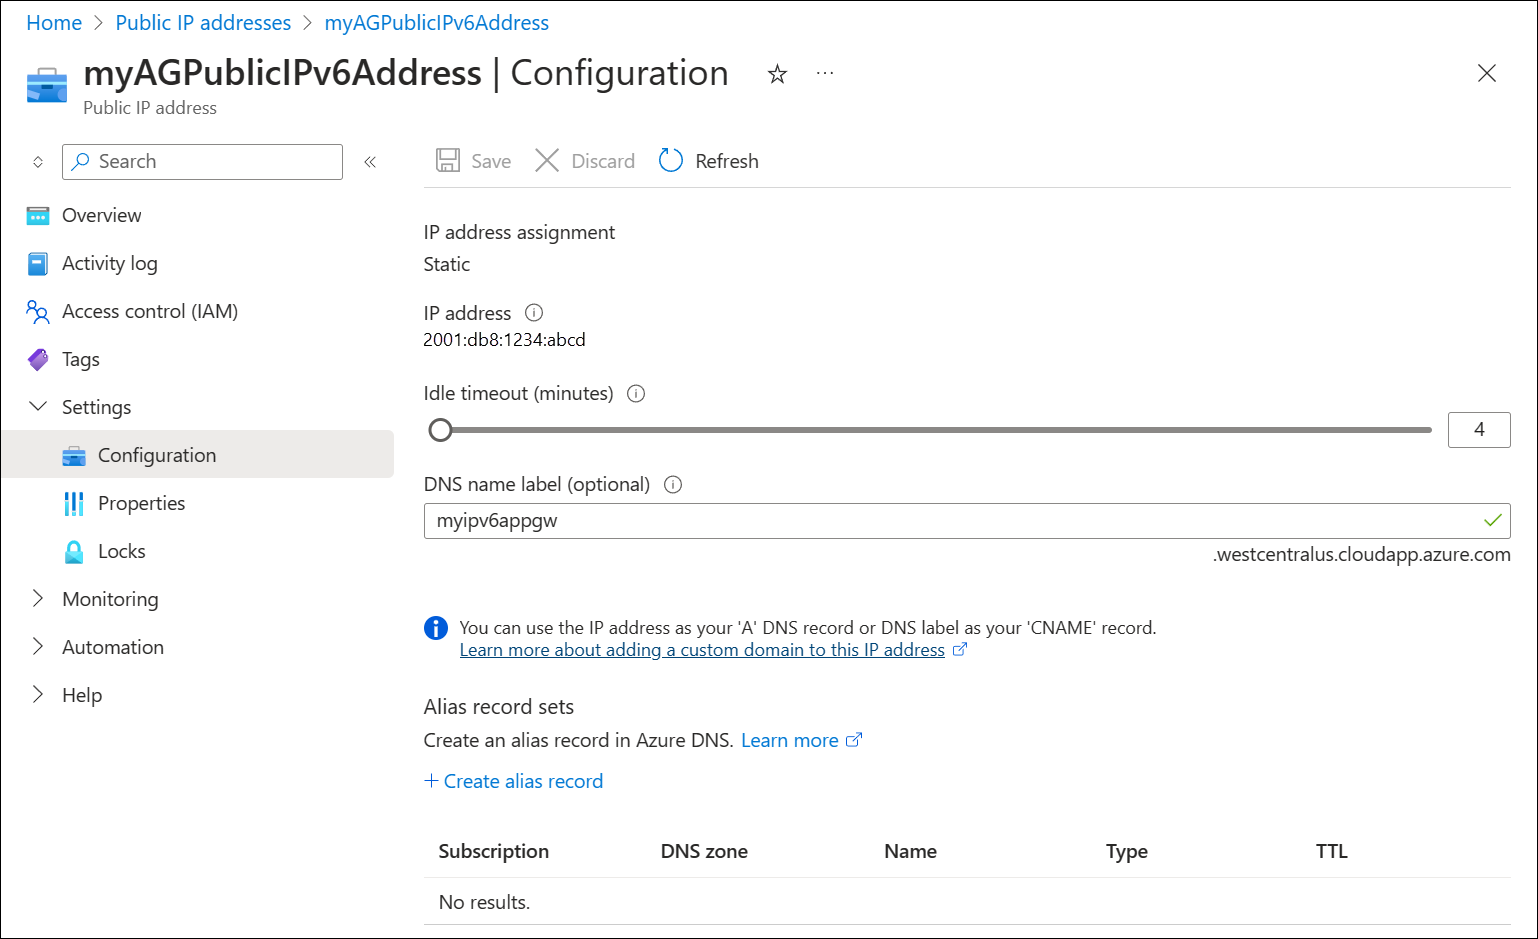This screenshot has width=1538, height=939.
Task: Click the star to favorite myAGPublicIPv6Address
Action: pyautogui.click(x=777, y=73)
